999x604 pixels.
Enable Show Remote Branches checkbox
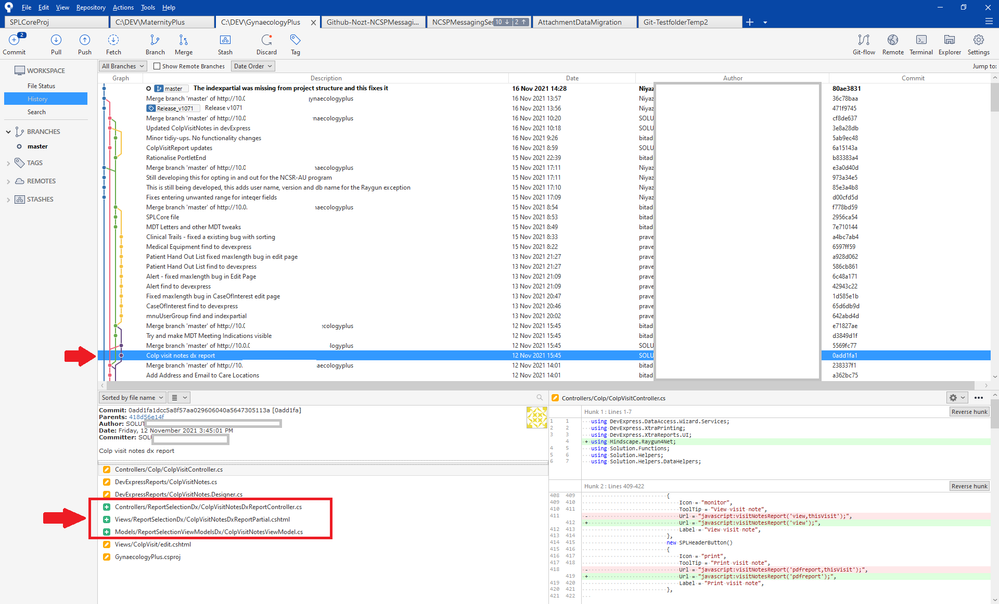(x=157, y=66)
